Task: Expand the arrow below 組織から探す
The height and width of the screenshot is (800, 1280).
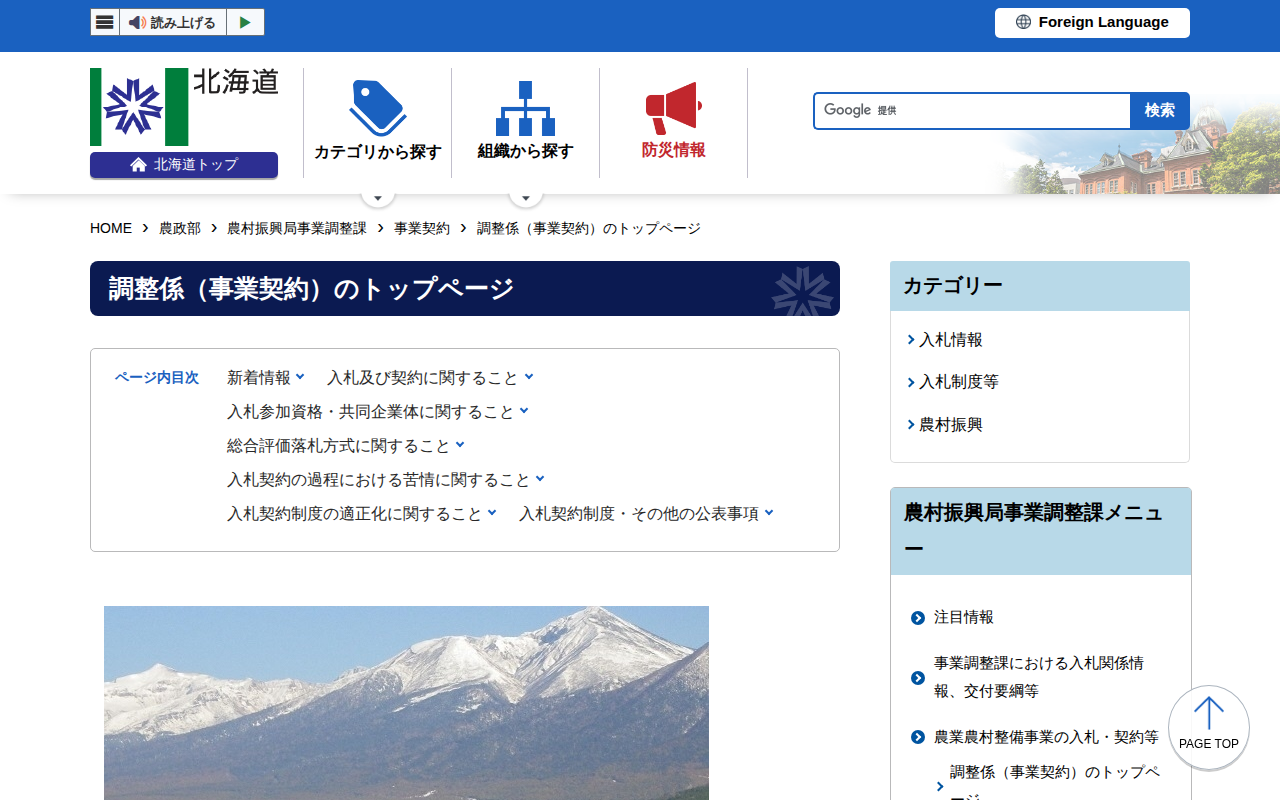Action: pos(526,197)
